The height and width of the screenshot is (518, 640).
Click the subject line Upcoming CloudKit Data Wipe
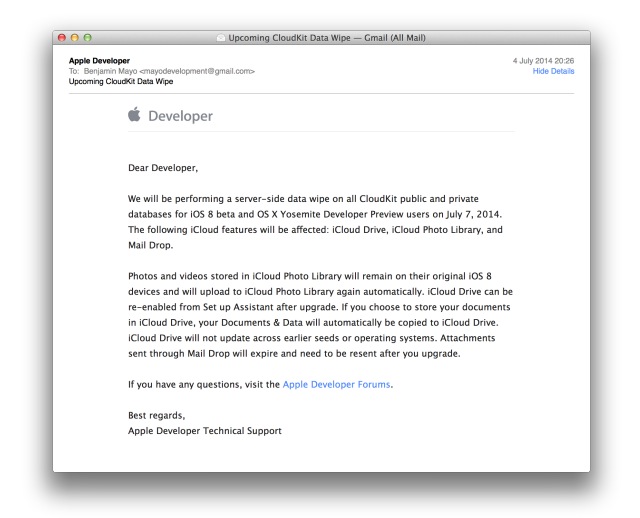click(121, 81)
